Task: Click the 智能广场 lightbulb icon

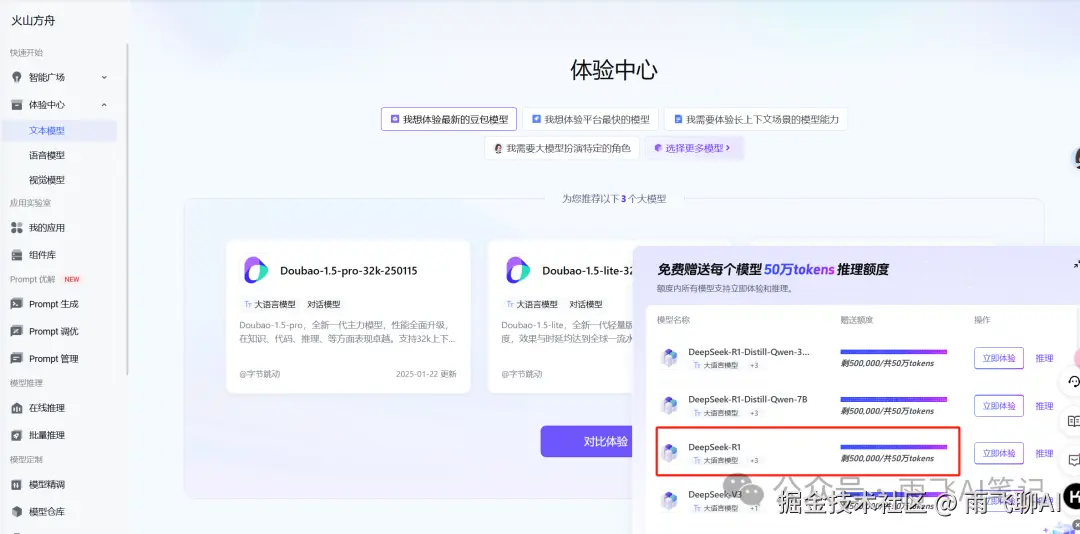Action: [x=17, y=77]
